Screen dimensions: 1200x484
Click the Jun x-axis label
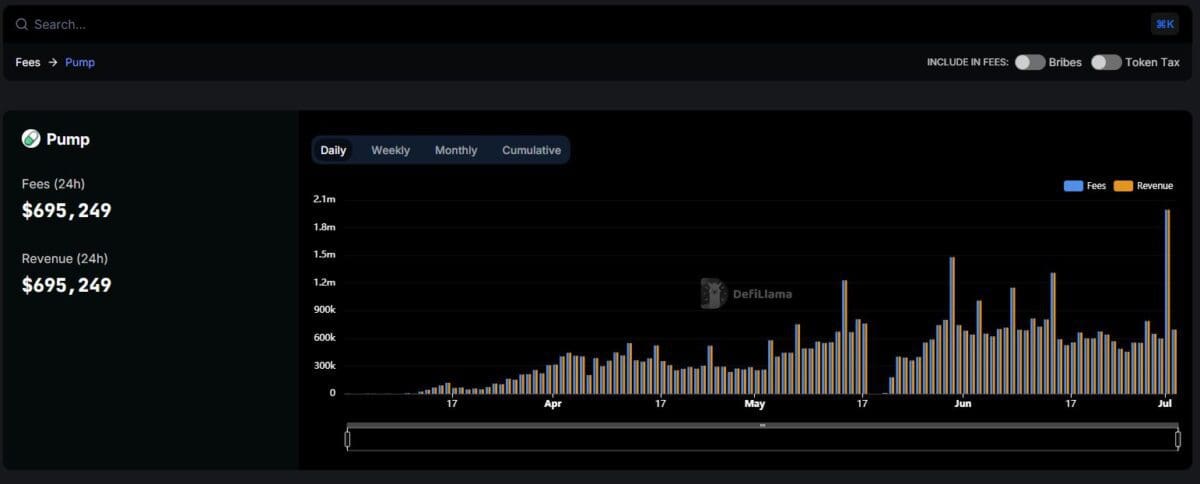point(962,404)
